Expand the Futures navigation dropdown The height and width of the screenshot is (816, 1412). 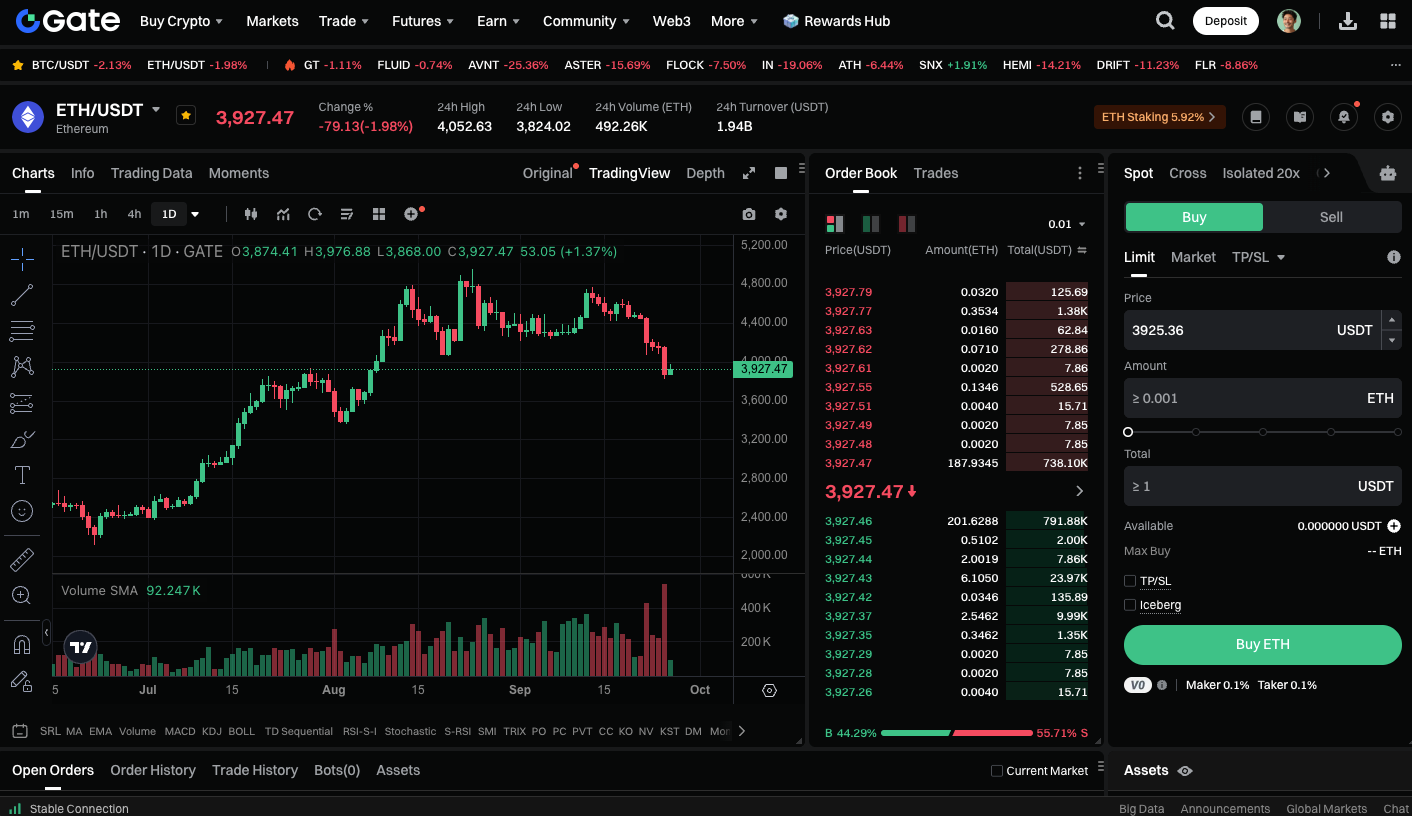(423, 21)
